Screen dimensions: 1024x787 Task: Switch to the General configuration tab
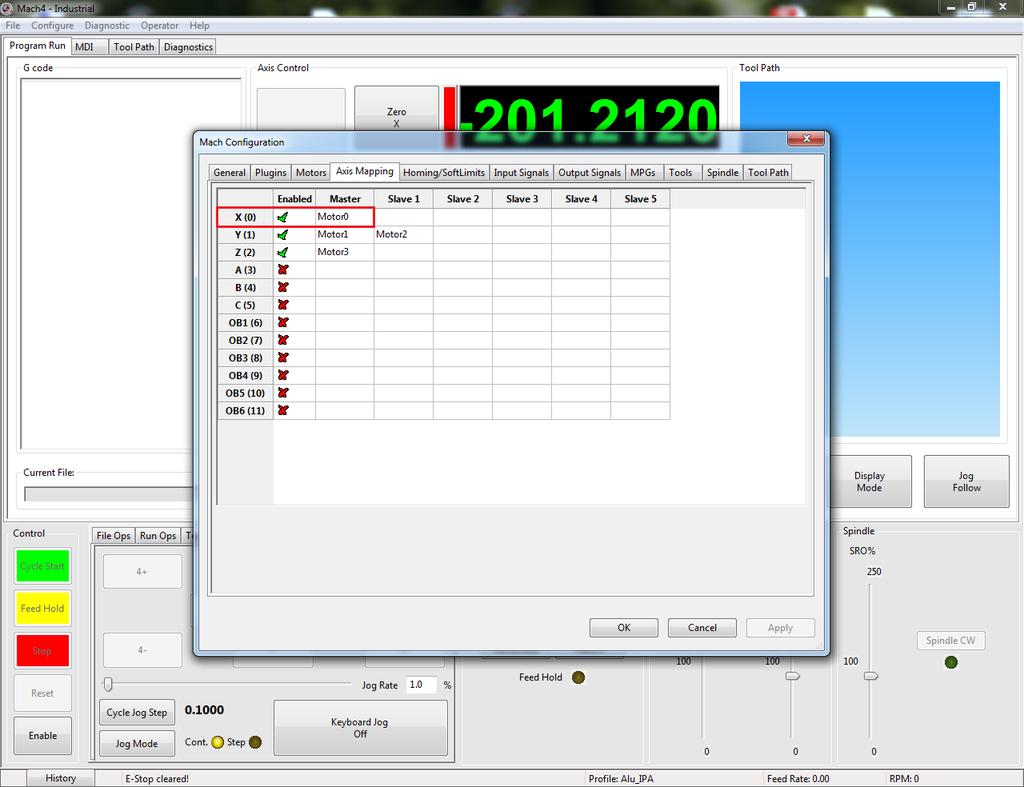pyautogui.click(x=229, y=172)
